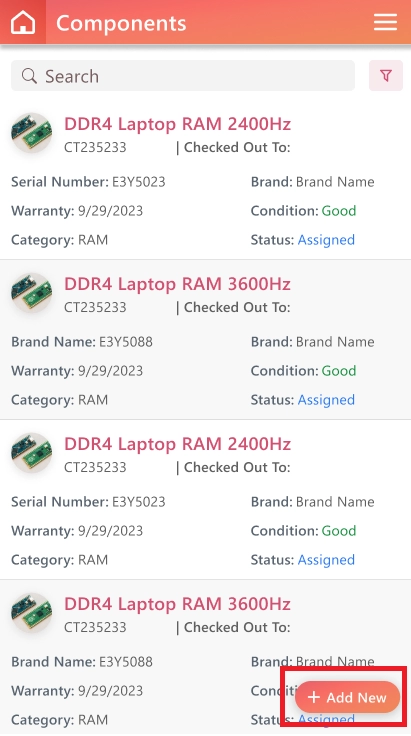Click the search magnifier icon
Viewport: 411px width, 736px height.
(29, 76)
